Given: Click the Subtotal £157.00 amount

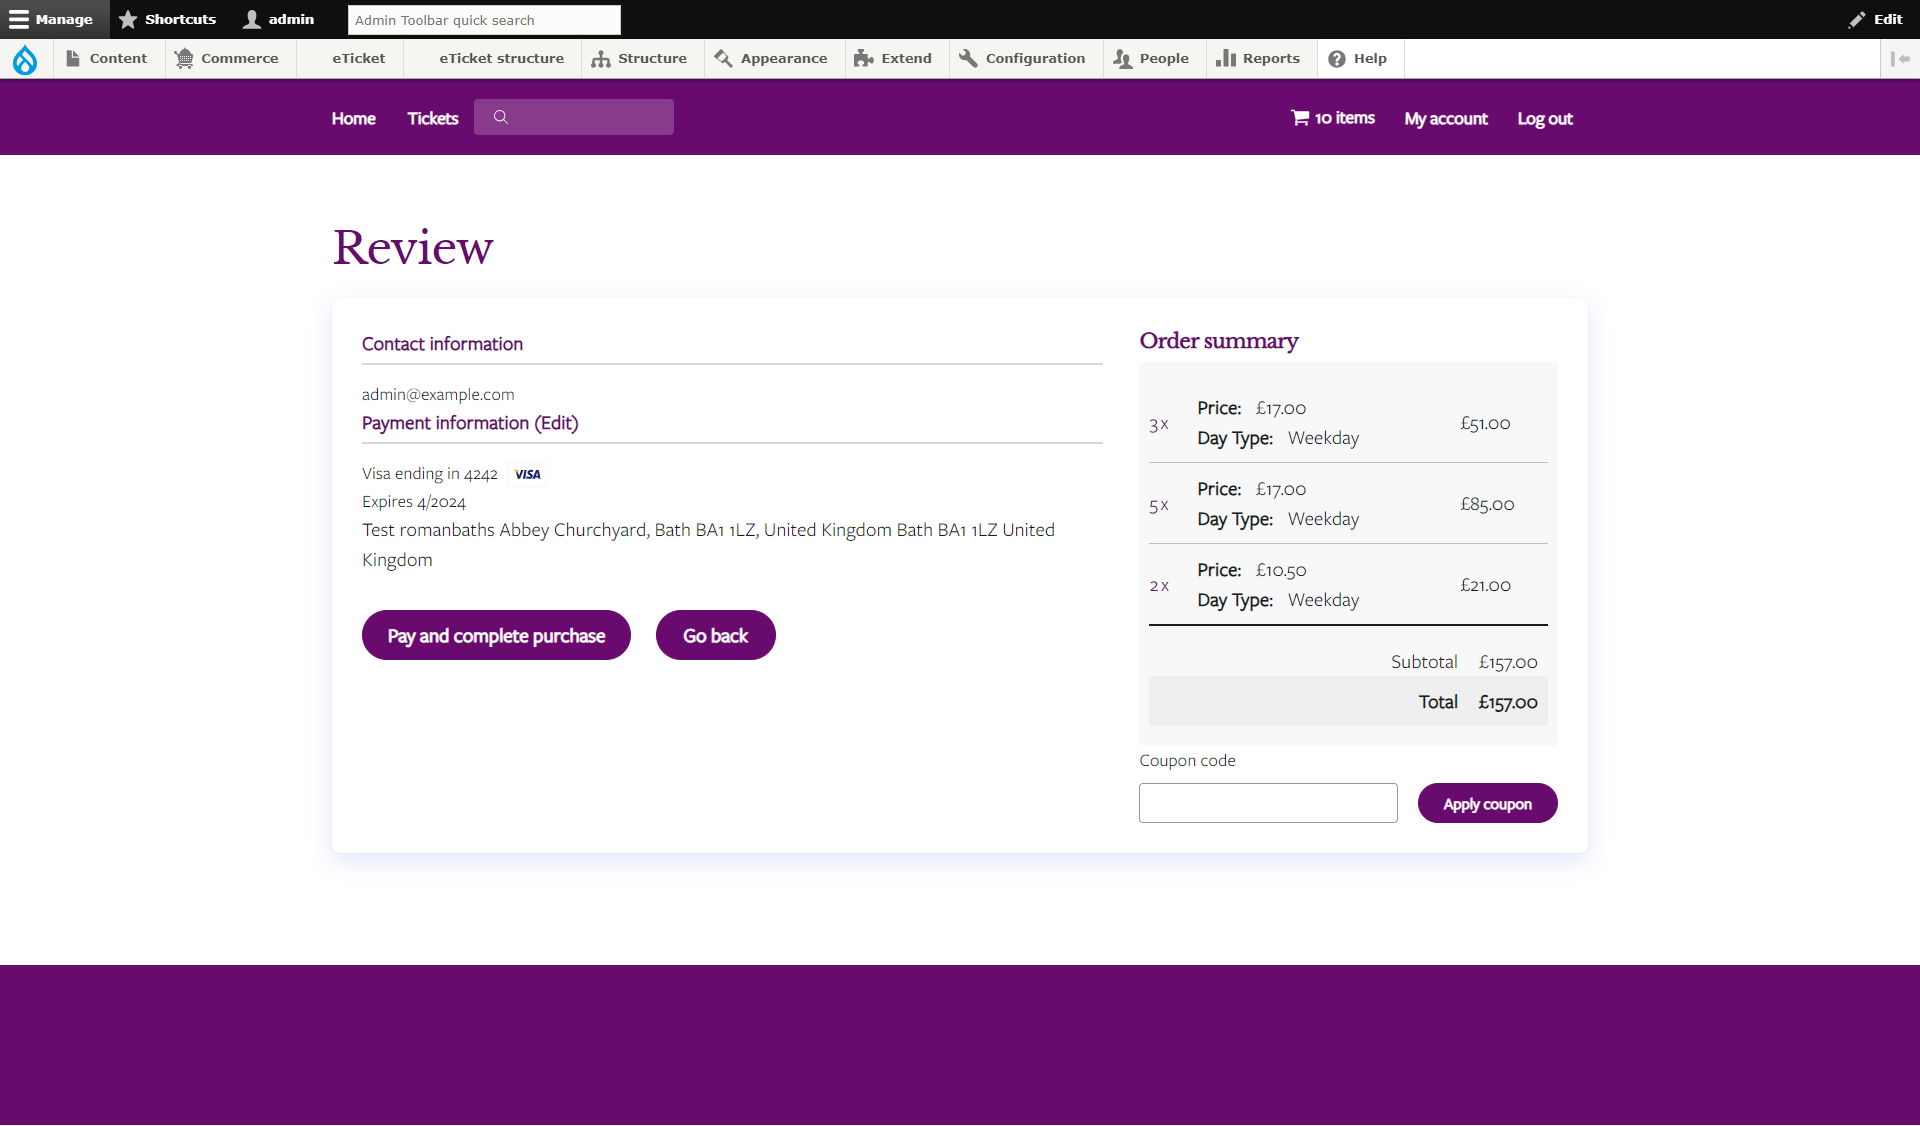Looking at the screenshot, I should click(1508, 662).
